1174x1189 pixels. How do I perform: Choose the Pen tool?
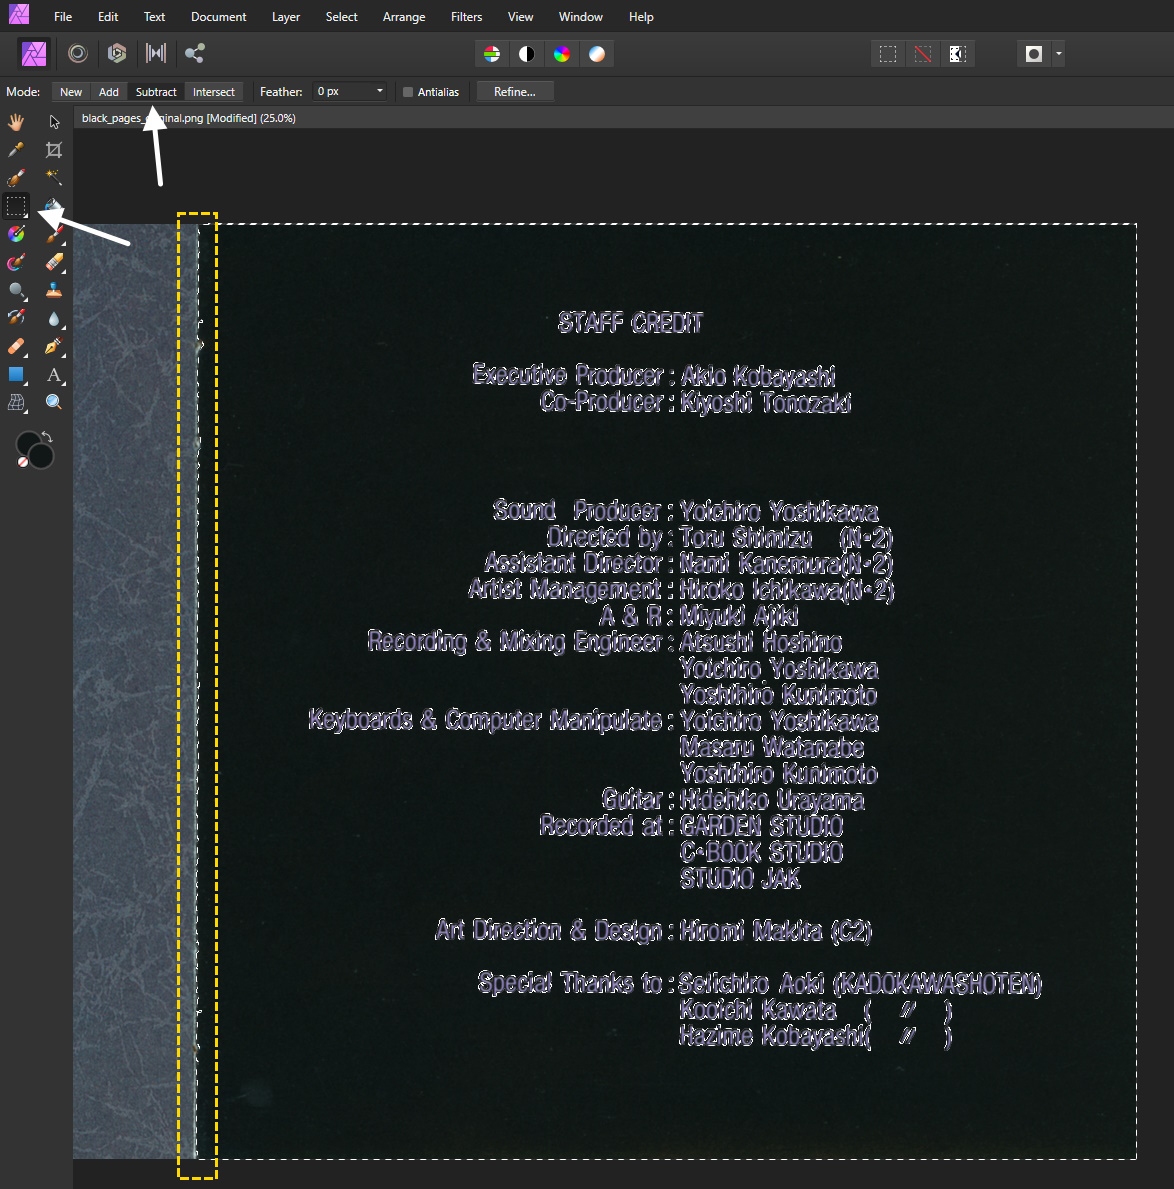point(54,346)
